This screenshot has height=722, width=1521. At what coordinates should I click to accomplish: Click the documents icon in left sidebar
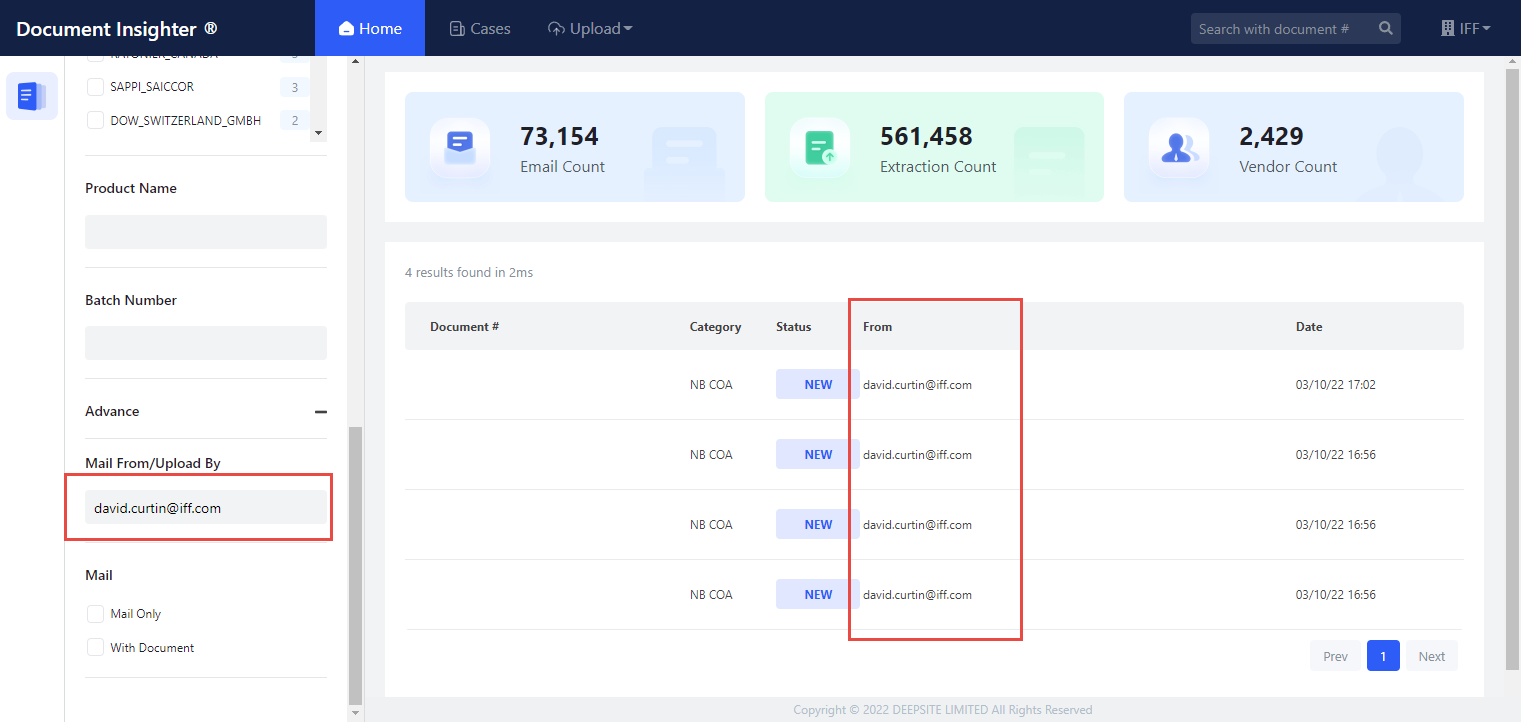pos(32,96)
